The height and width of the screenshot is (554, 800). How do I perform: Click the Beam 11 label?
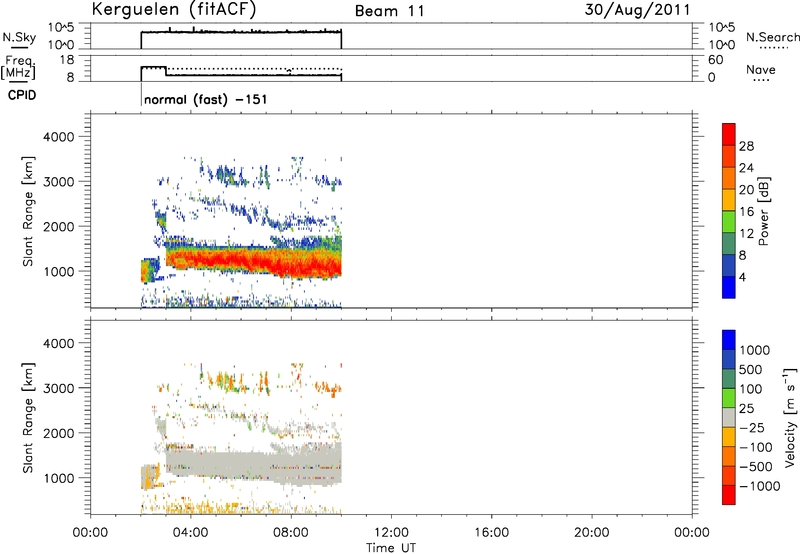pos(390,11)
